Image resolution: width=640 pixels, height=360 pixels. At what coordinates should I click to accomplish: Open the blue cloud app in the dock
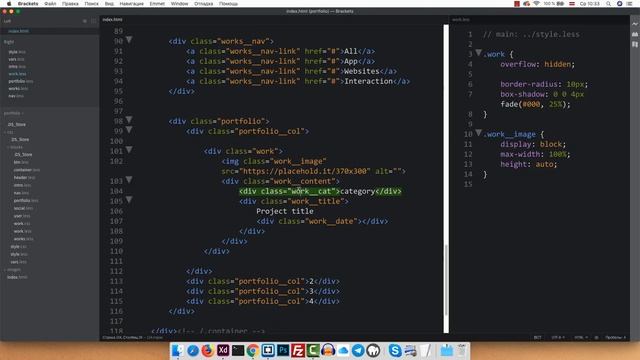[343, 350]
